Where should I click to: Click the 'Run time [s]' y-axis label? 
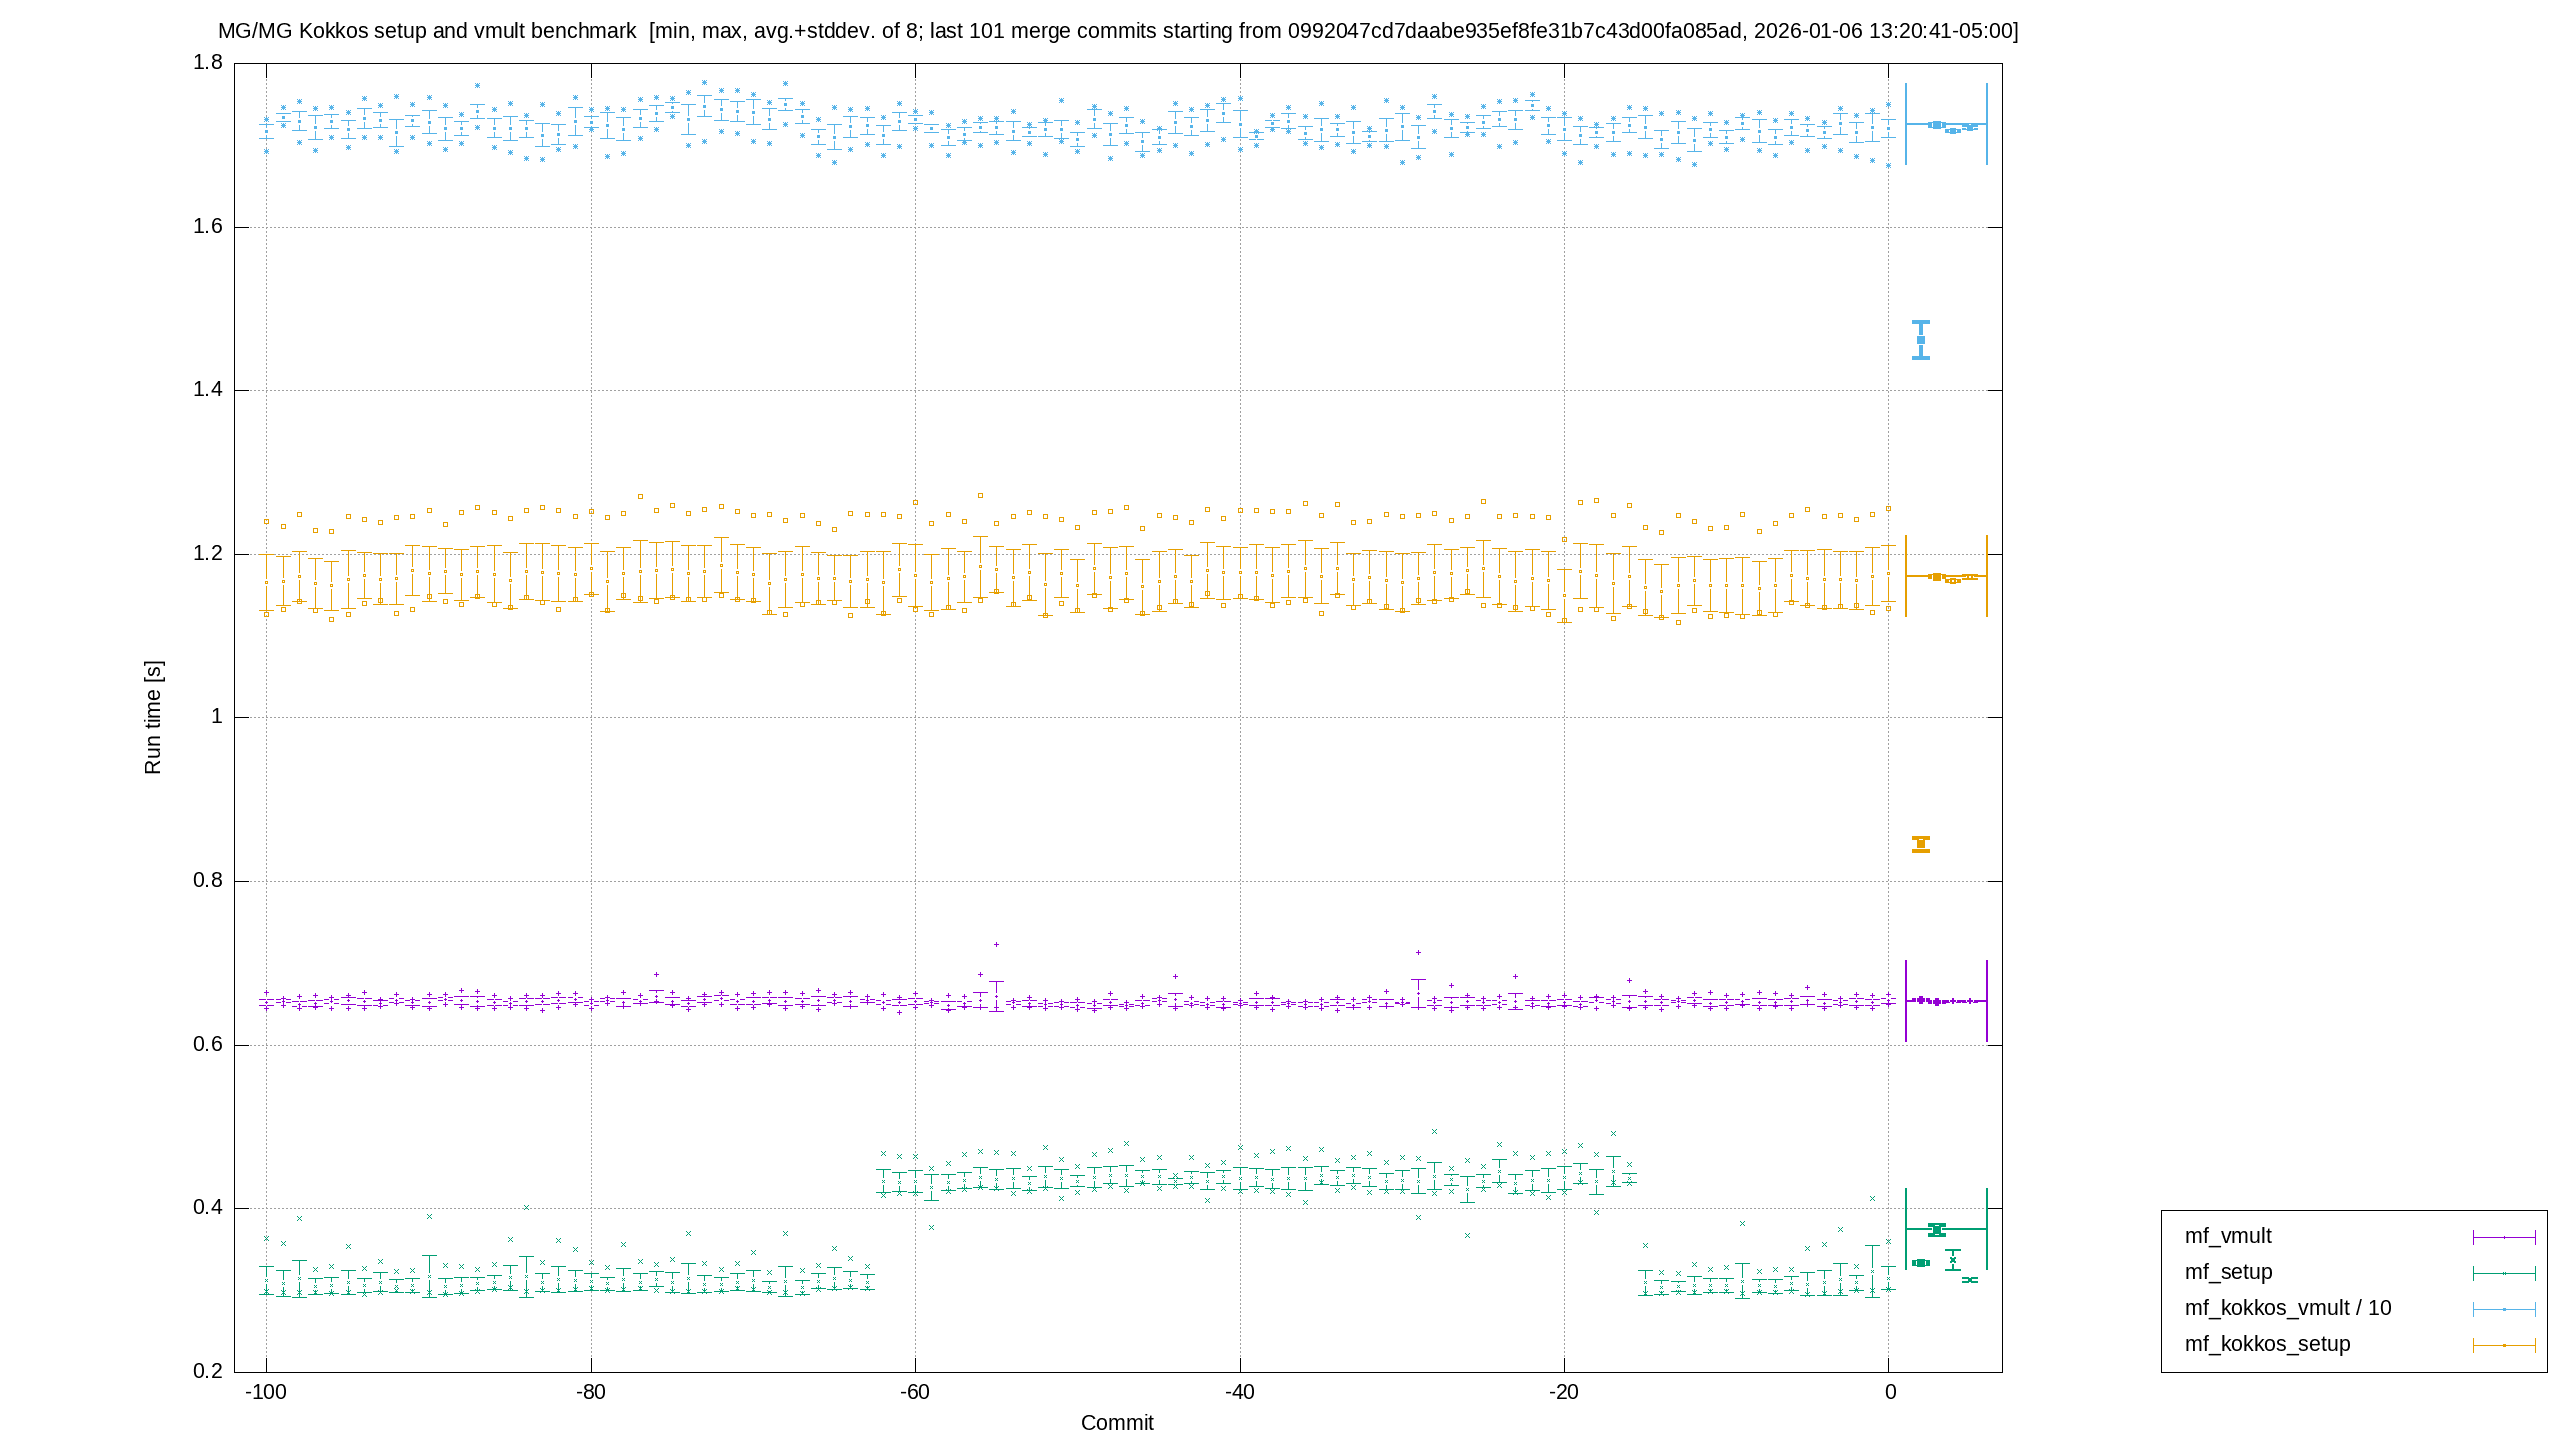pyautogui.click(x=152, y=717)
